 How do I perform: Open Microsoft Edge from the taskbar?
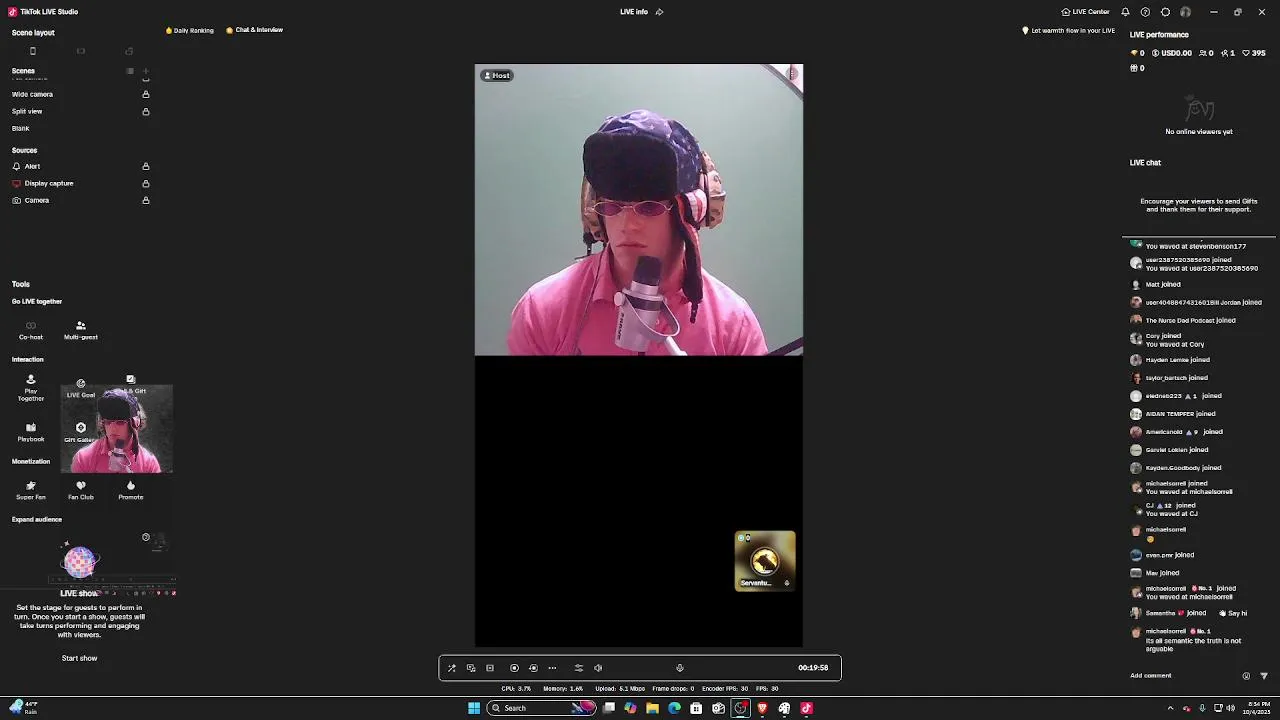(674, 708)
